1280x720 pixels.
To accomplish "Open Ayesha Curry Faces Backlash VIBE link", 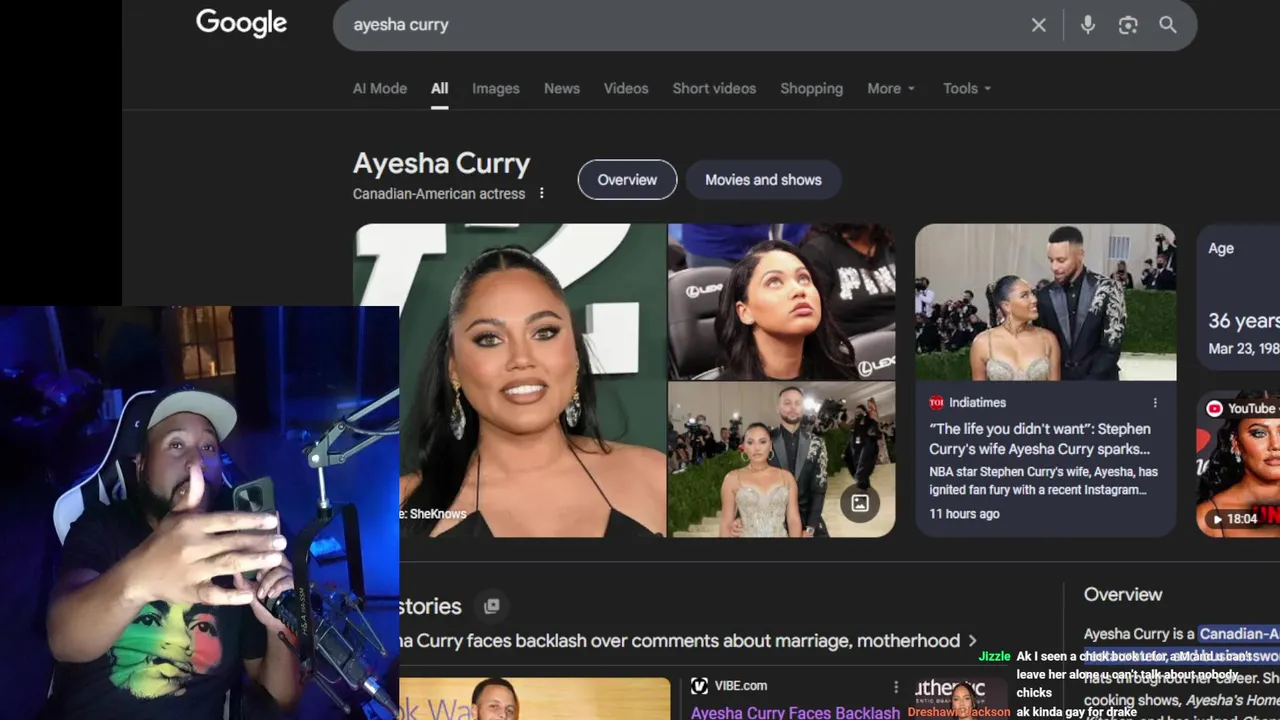I will [795, 712].
